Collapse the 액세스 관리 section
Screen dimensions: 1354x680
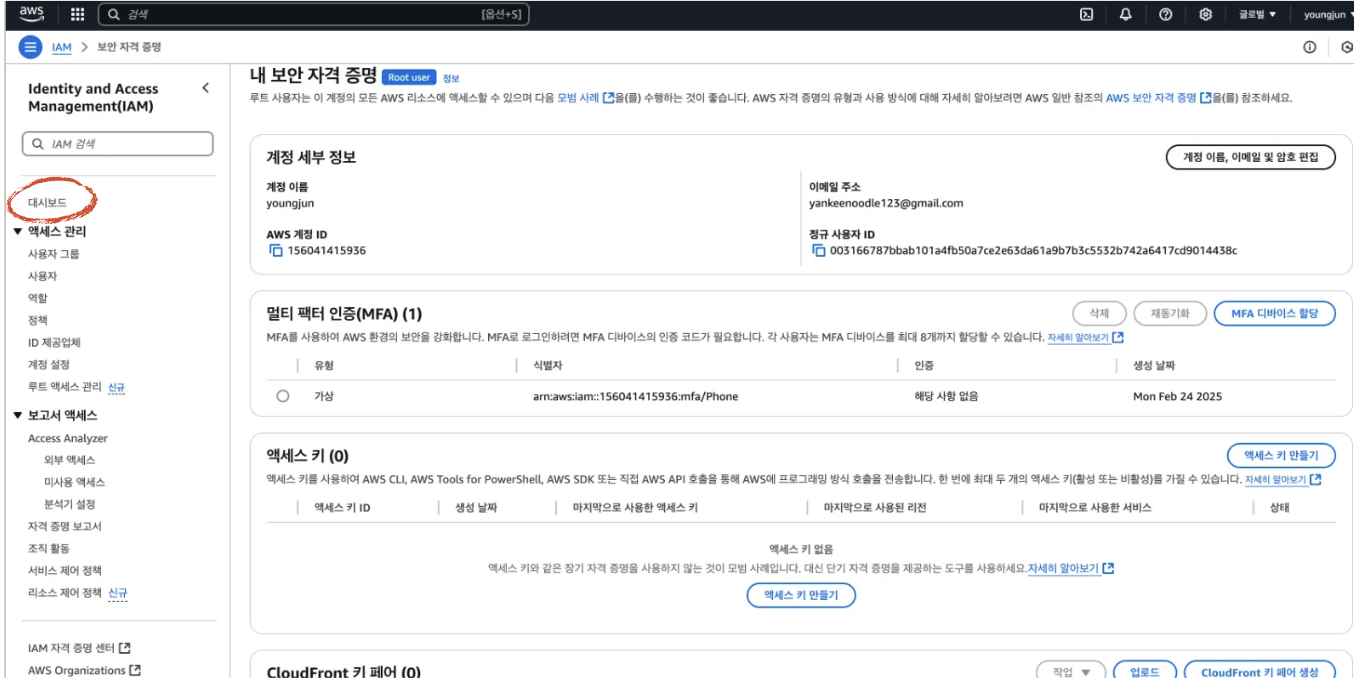pyautogui.click(x=18, y=232)
